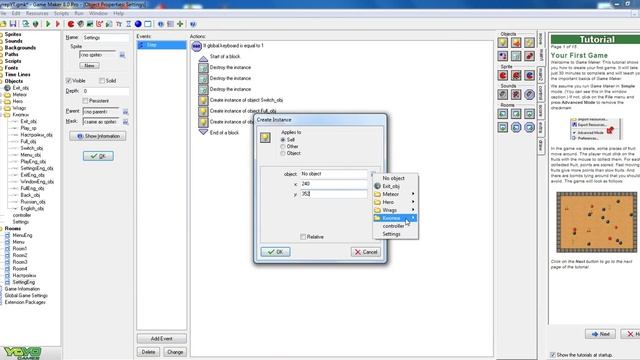The height and width of the screenshot is (360, 640).
Task: Select Previous Room action icon
Action: [x=503, y=114]
